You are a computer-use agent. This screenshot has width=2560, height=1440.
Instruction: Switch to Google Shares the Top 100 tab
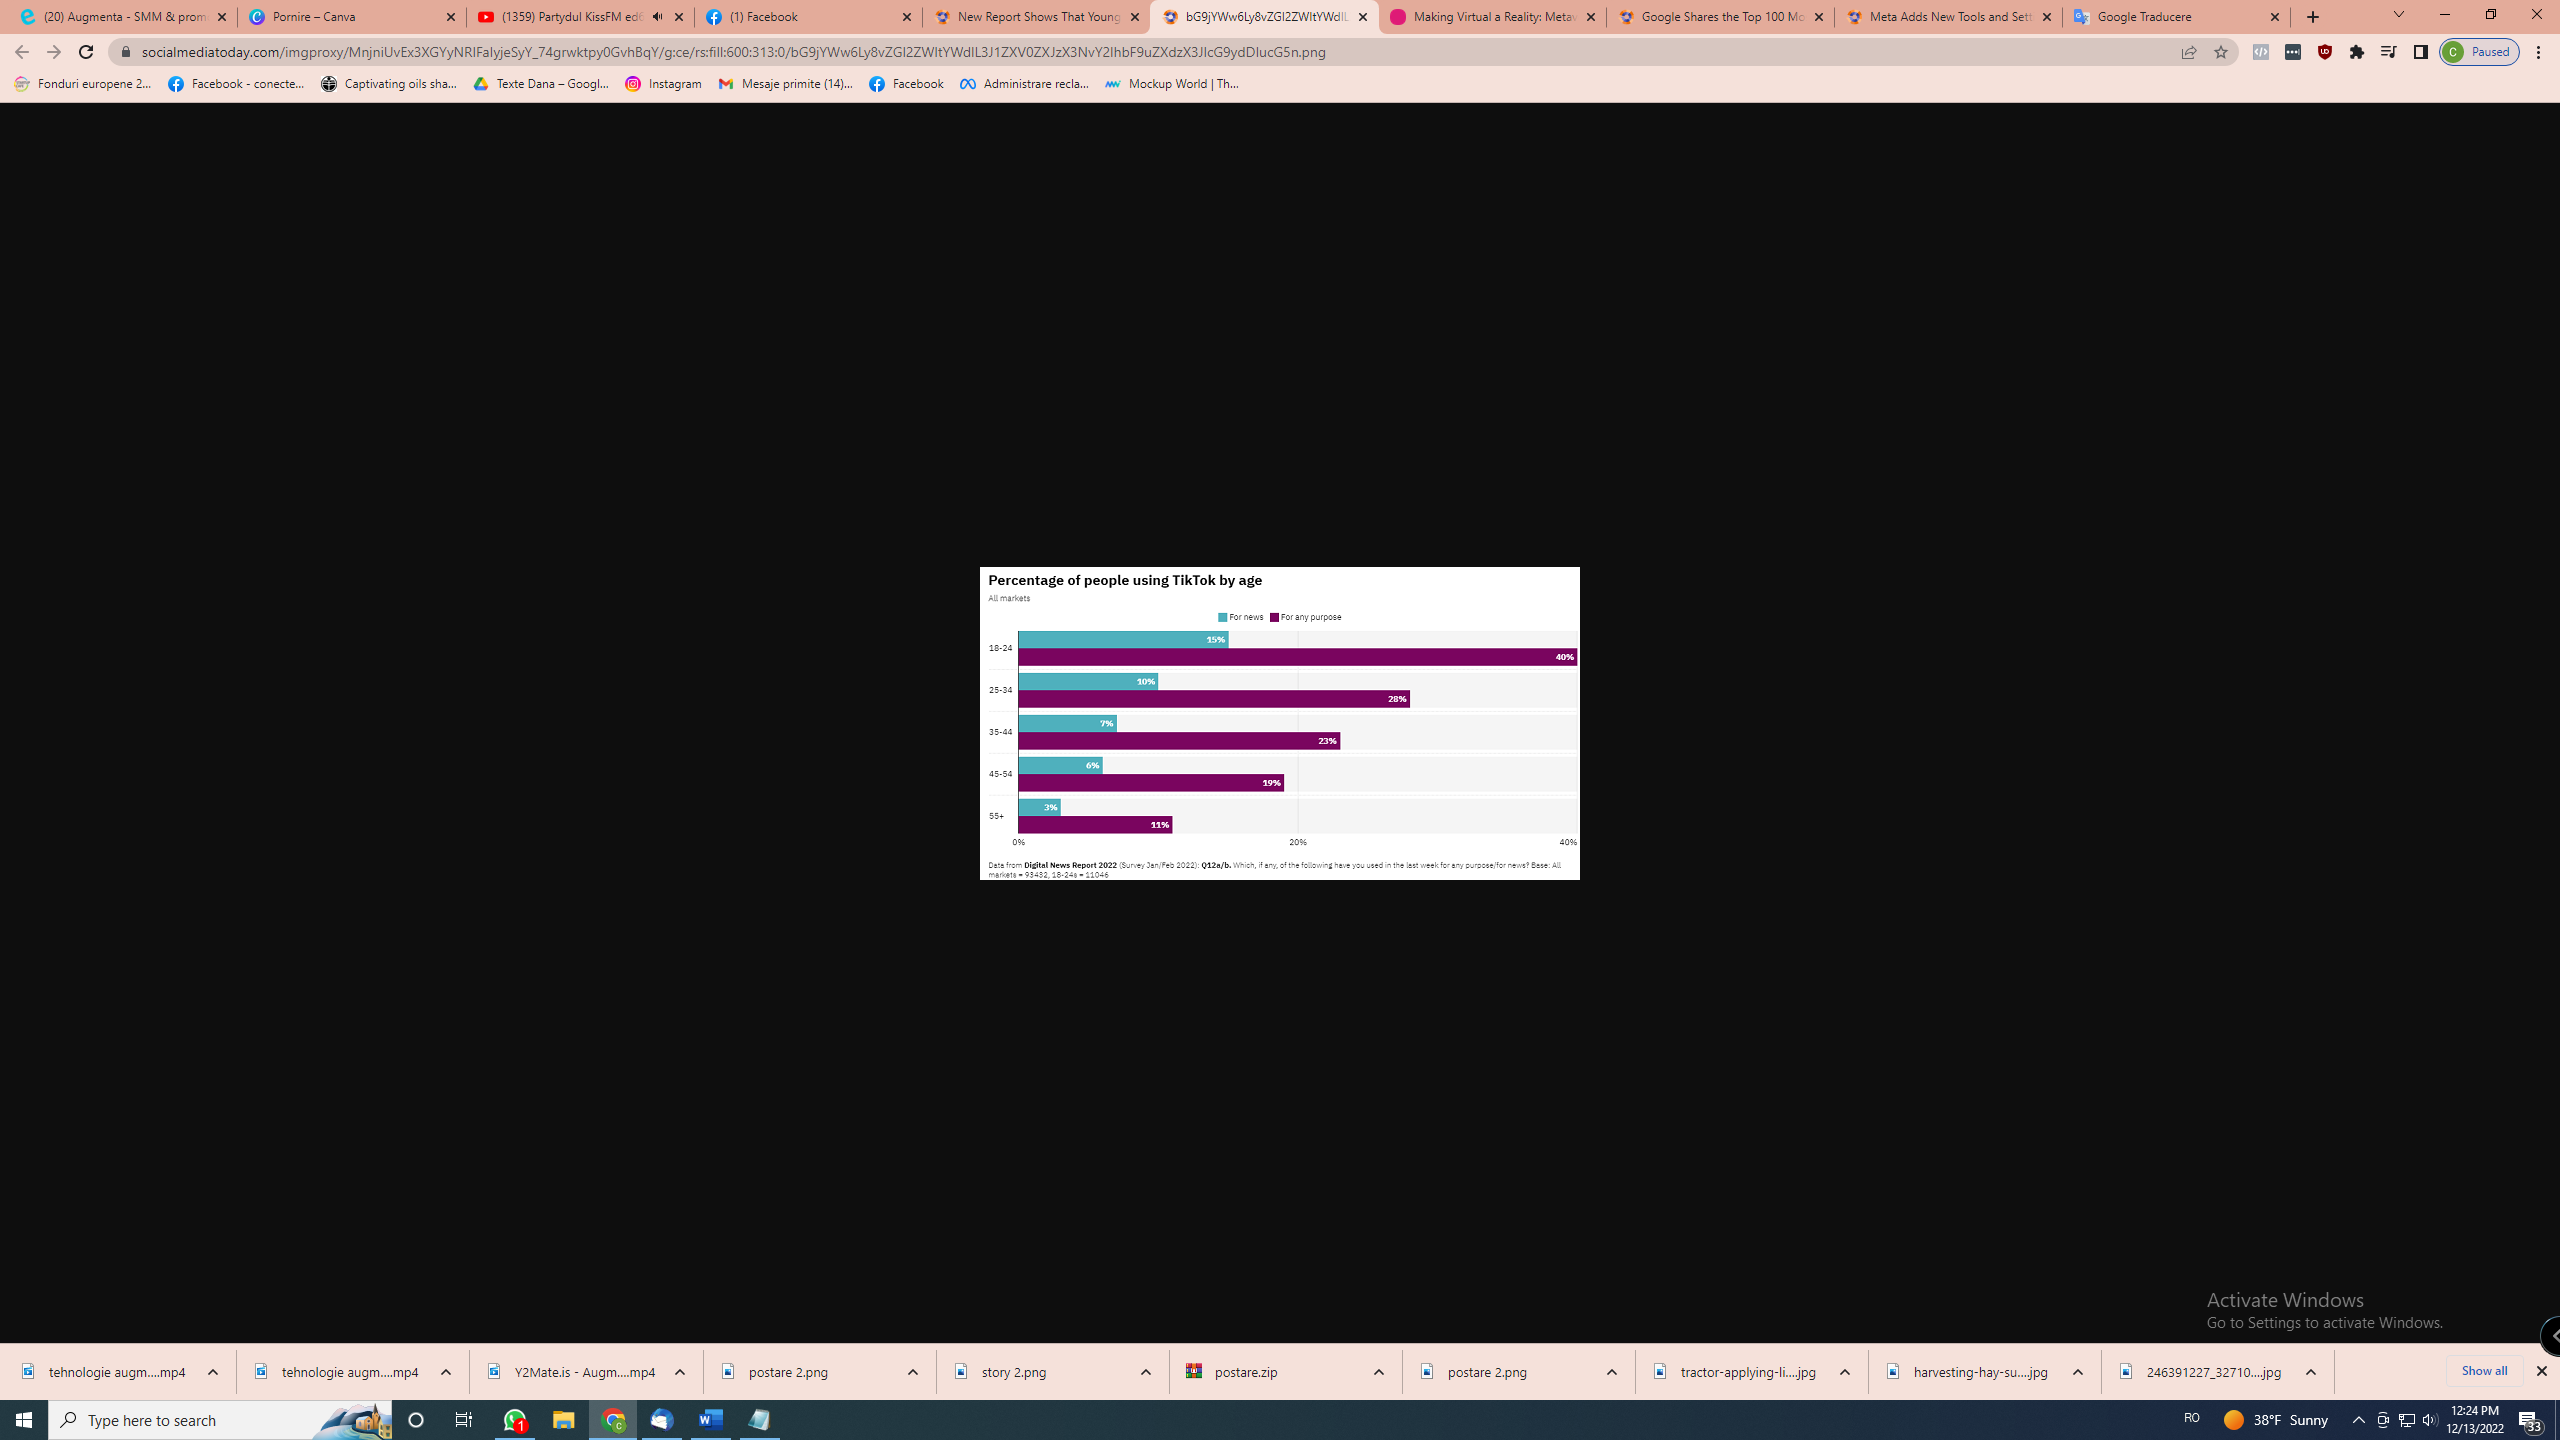coord(1718,17)
